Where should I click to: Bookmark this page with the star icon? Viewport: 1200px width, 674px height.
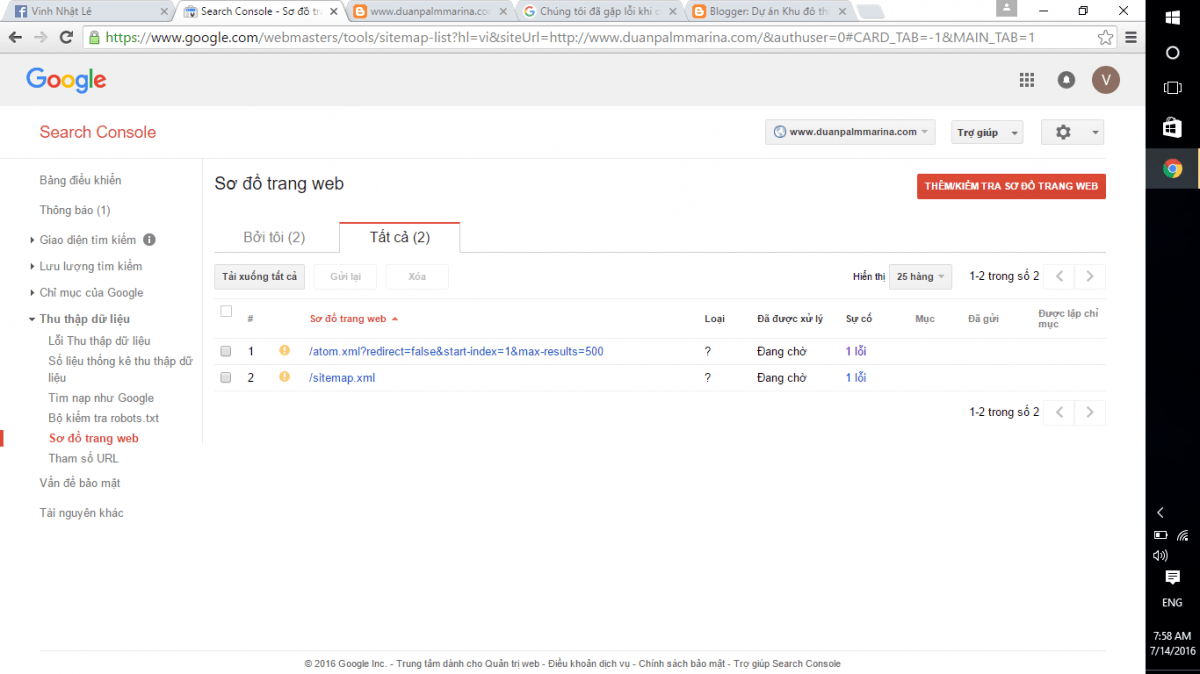(x=1105, y=37)
